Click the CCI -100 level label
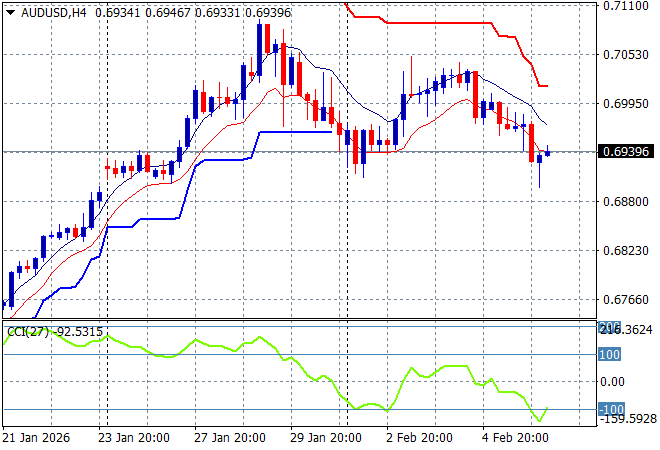This screenshot has height=450, width=660. click(611, 409)
